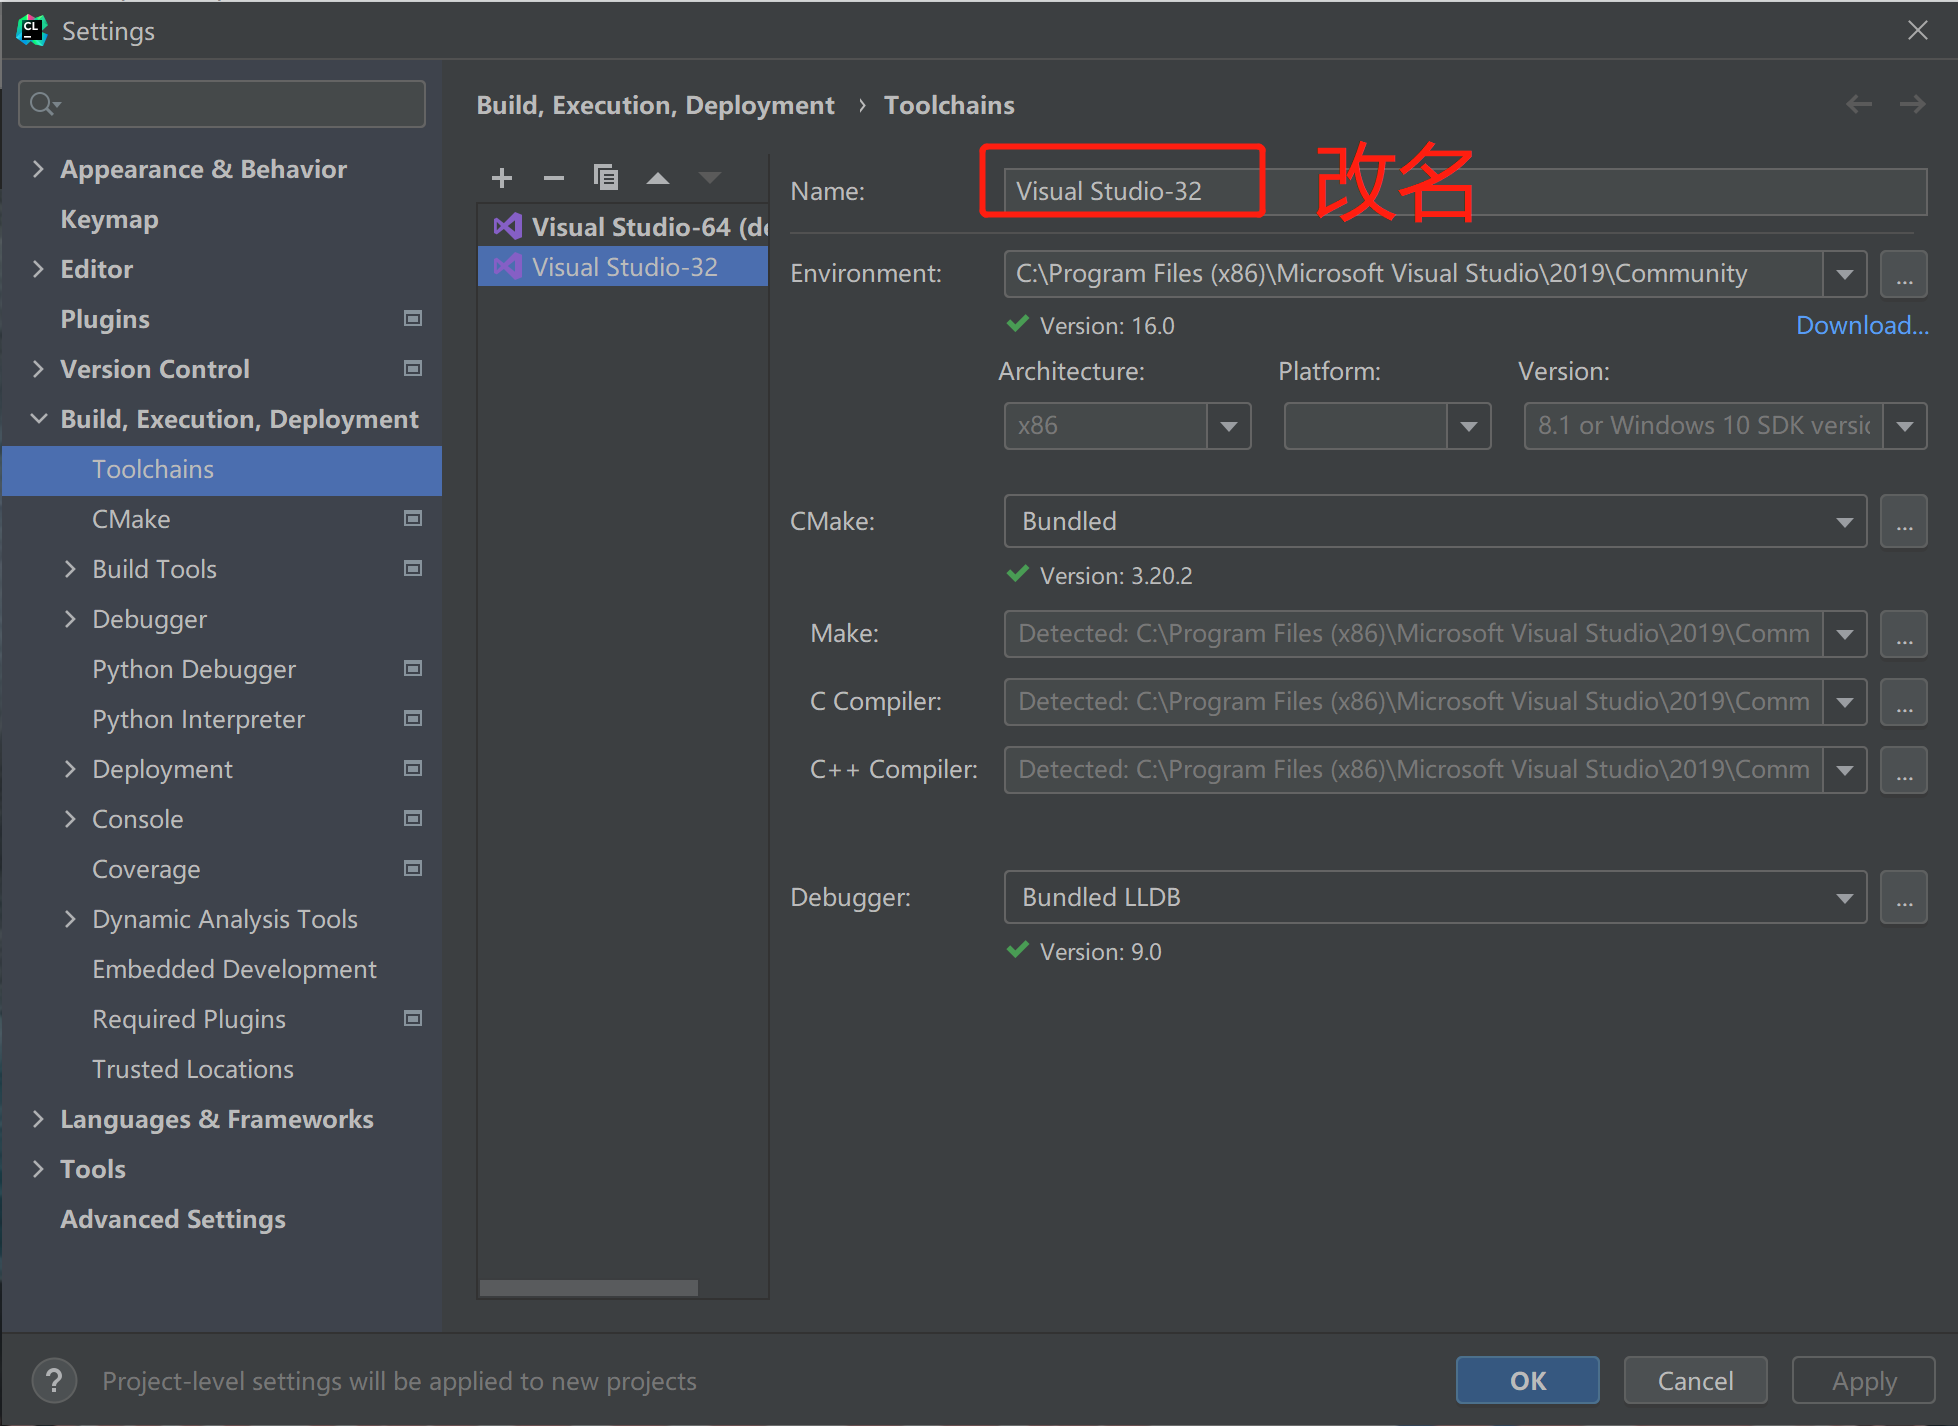1958x1426 pixels.
Task: Browse for C++ Compiler path
Action: click(1904, 770)
